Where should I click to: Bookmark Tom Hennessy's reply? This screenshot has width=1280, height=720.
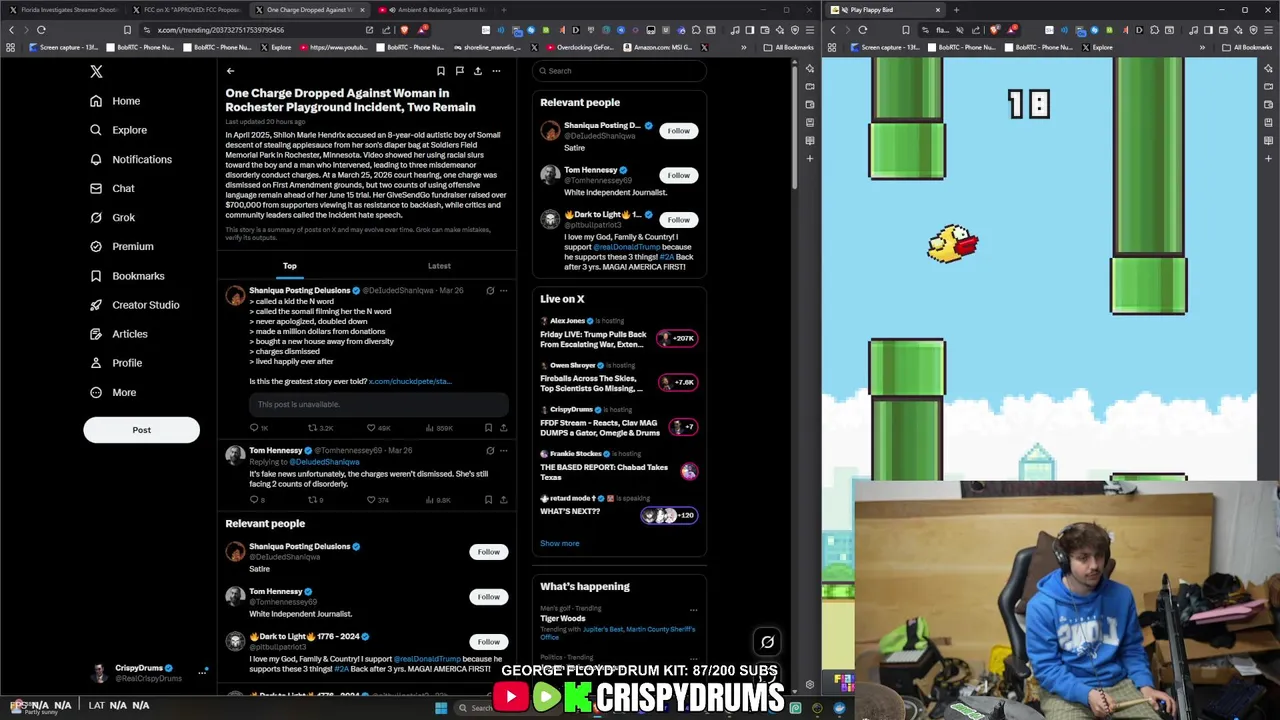click(x=488, y=500)
